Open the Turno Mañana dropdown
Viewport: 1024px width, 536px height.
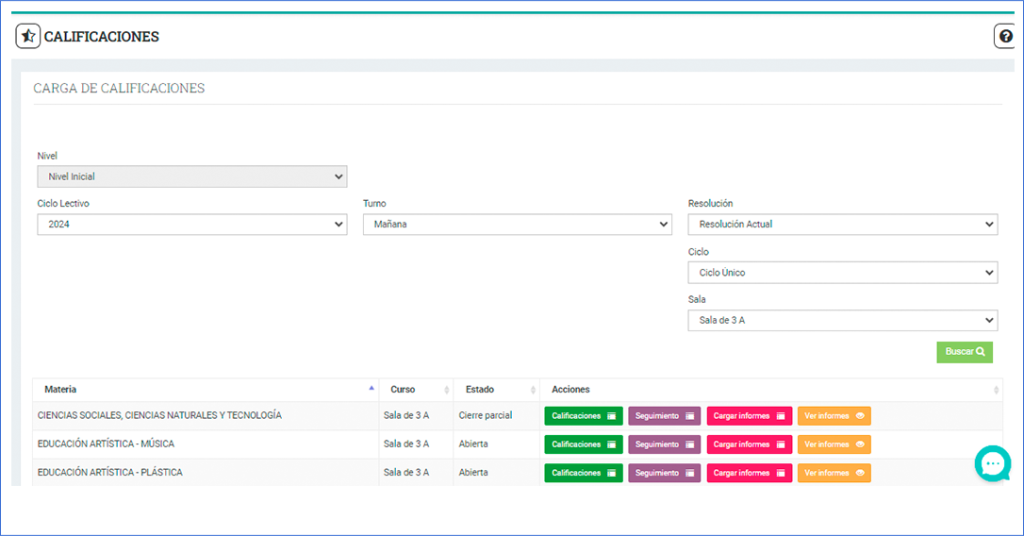tap(517, 225)
